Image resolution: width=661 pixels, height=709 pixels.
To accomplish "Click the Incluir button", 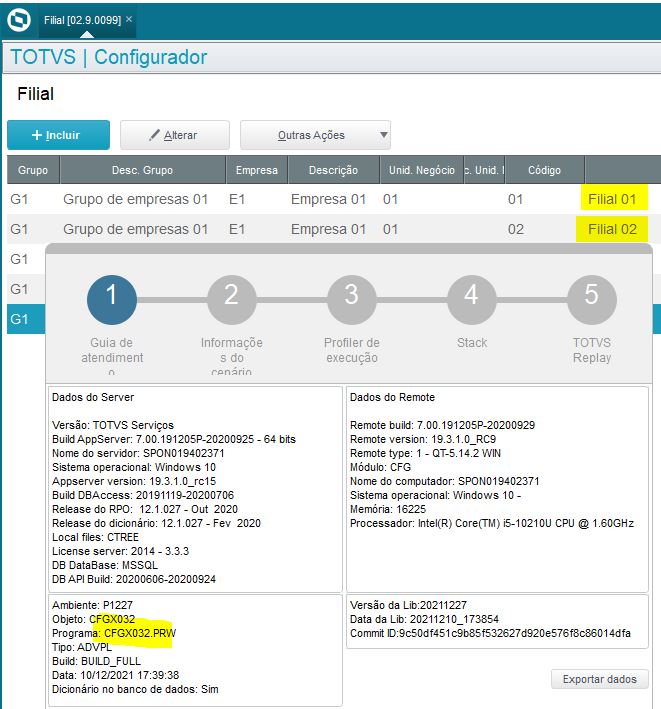I will tap(58, 135).
